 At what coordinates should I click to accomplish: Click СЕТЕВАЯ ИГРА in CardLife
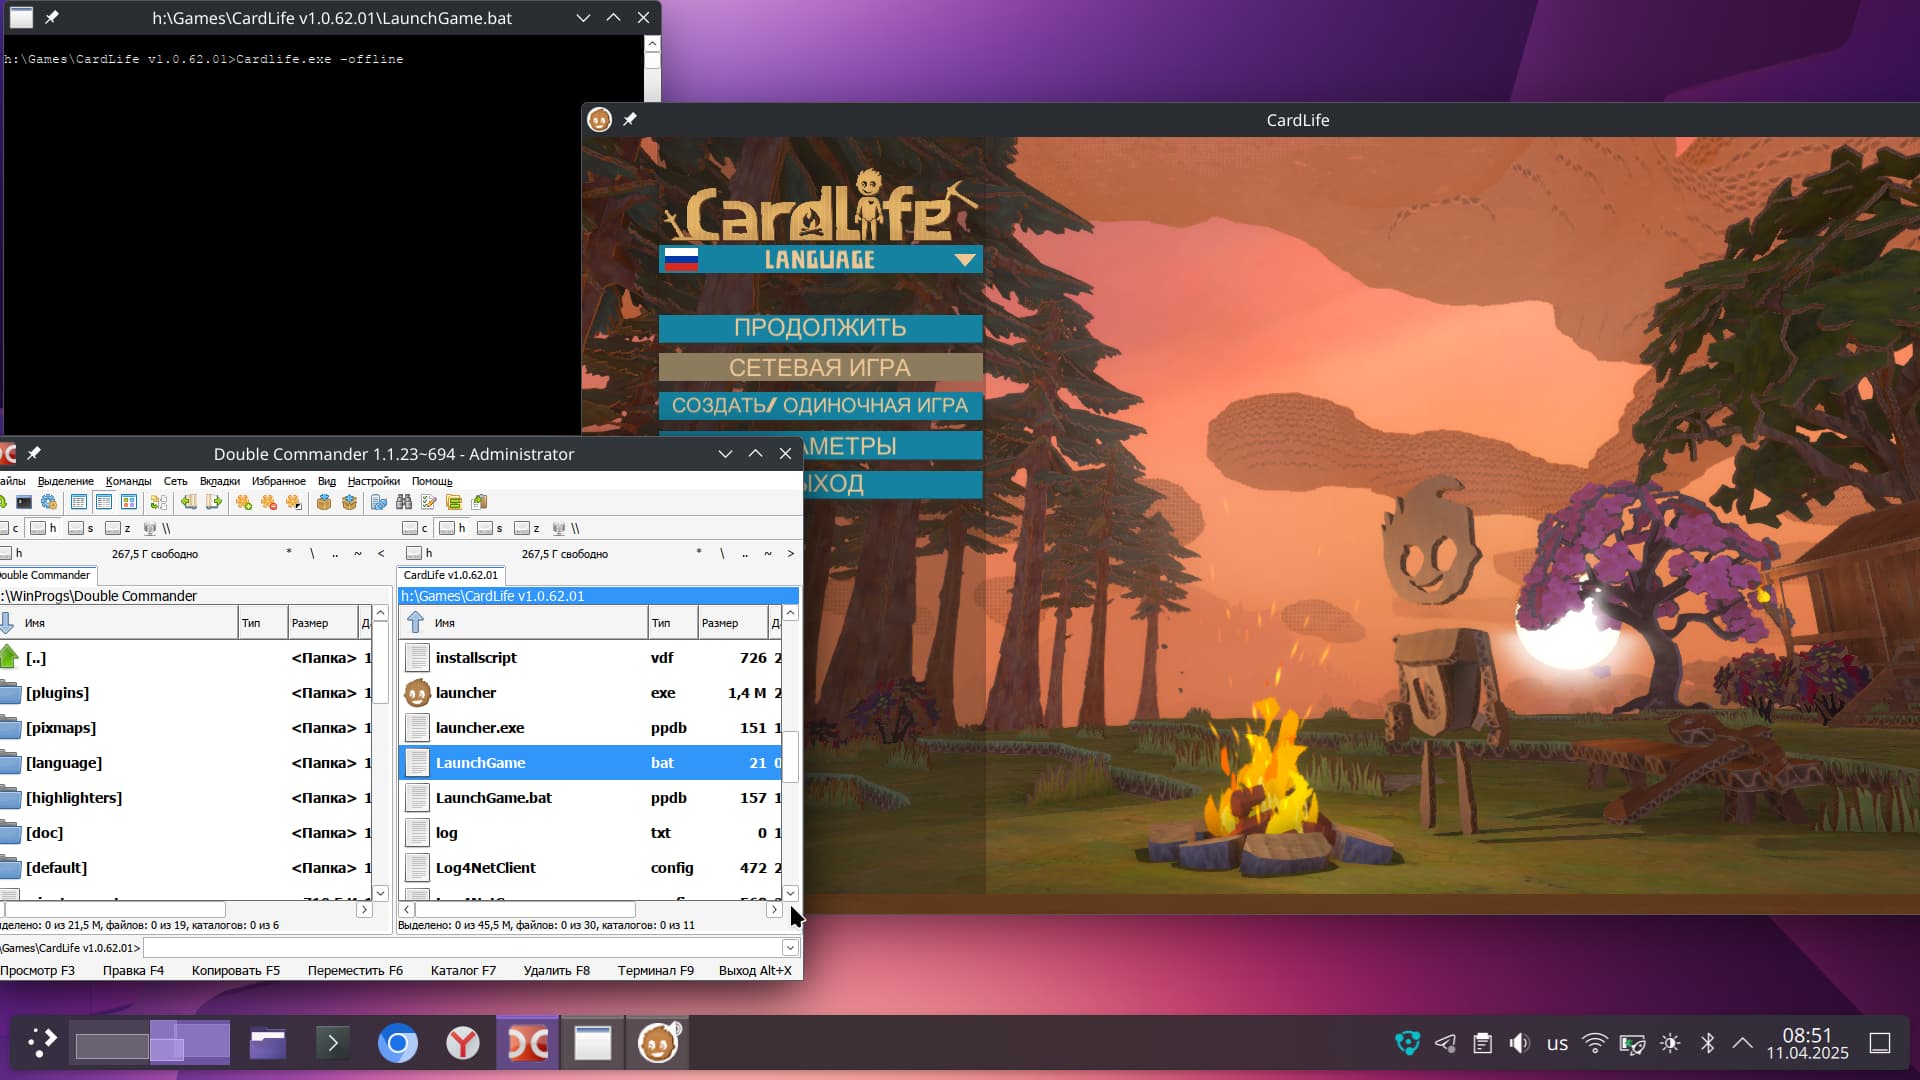pyautogui.click(x=820, y=367)
